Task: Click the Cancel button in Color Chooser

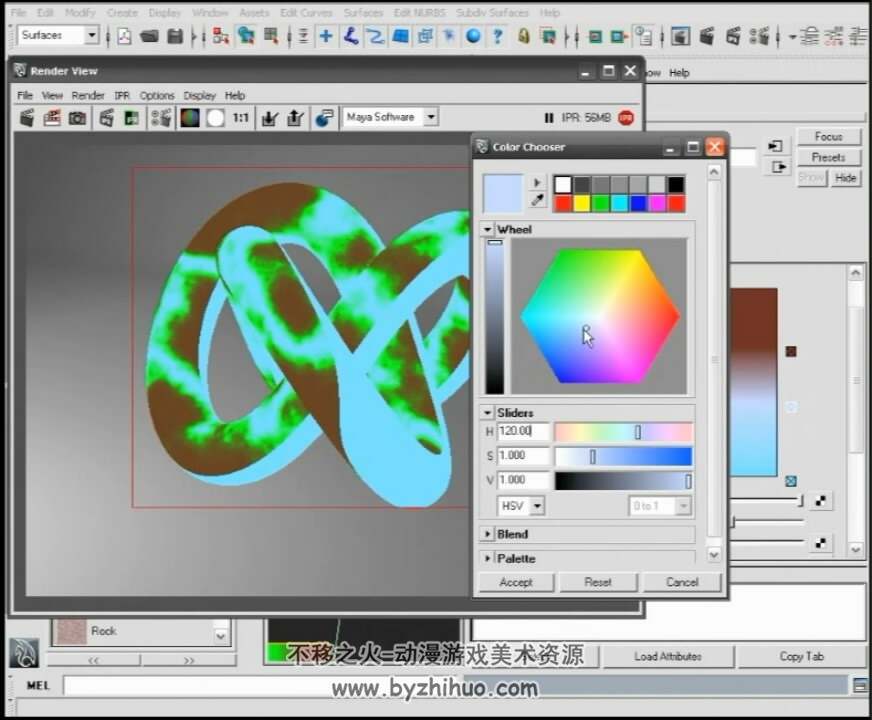Action: 682,582
